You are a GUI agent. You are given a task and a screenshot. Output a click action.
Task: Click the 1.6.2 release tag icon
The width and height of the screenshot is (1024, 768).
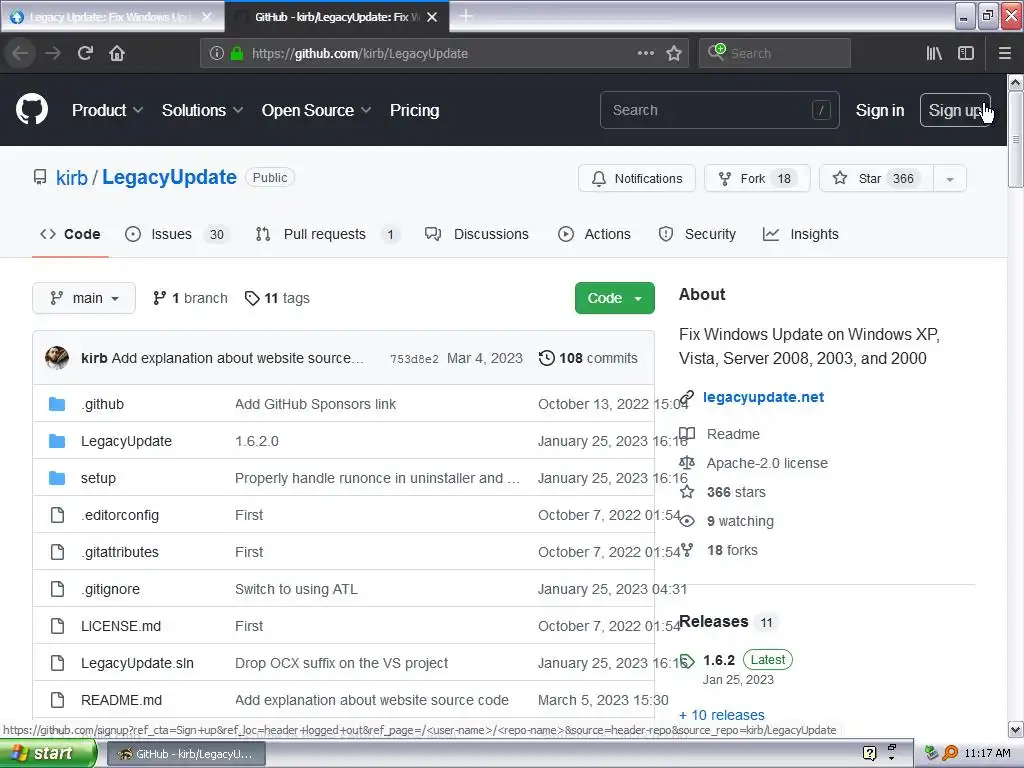point(688,661)
